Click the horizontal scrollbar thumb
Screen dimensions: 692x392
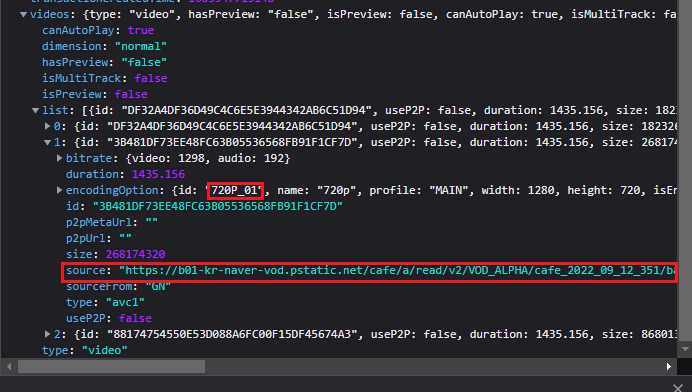coord(111,366)
